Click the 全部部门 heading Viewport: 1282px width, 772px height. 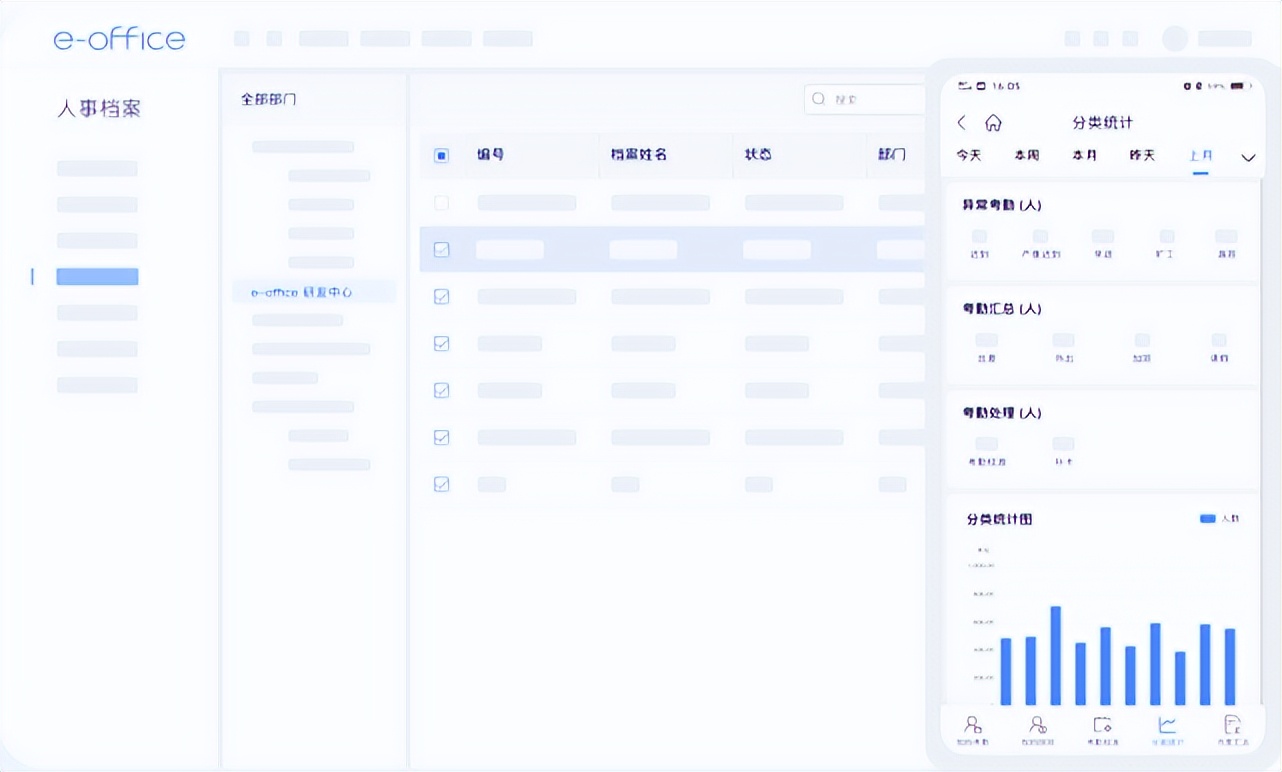(x=268, y=100)
